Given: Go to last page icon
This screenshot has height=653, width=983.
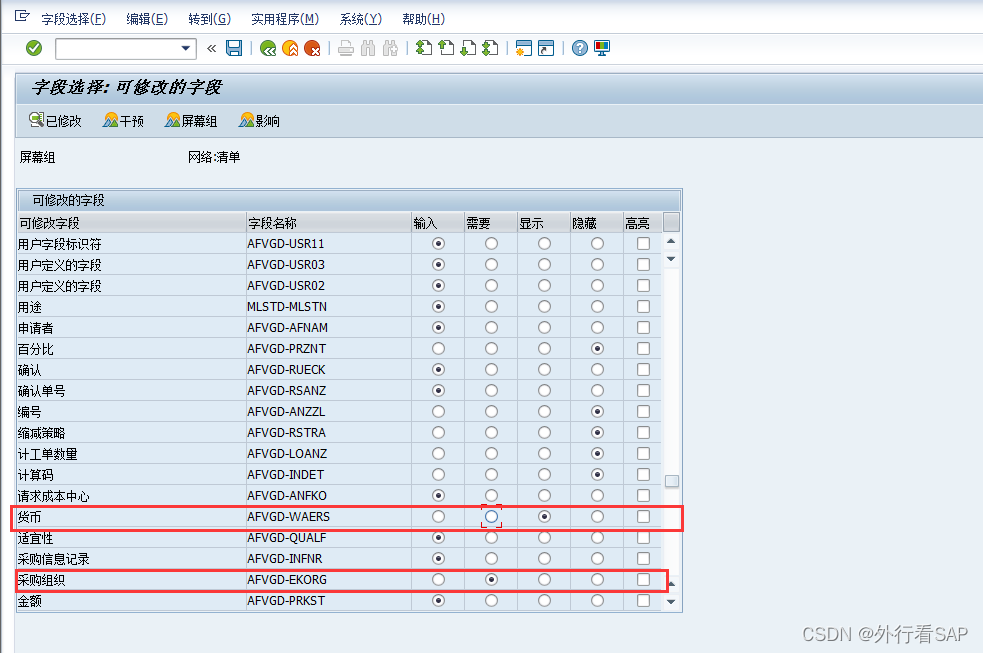Looking at the screenshot, I should 490,48.
